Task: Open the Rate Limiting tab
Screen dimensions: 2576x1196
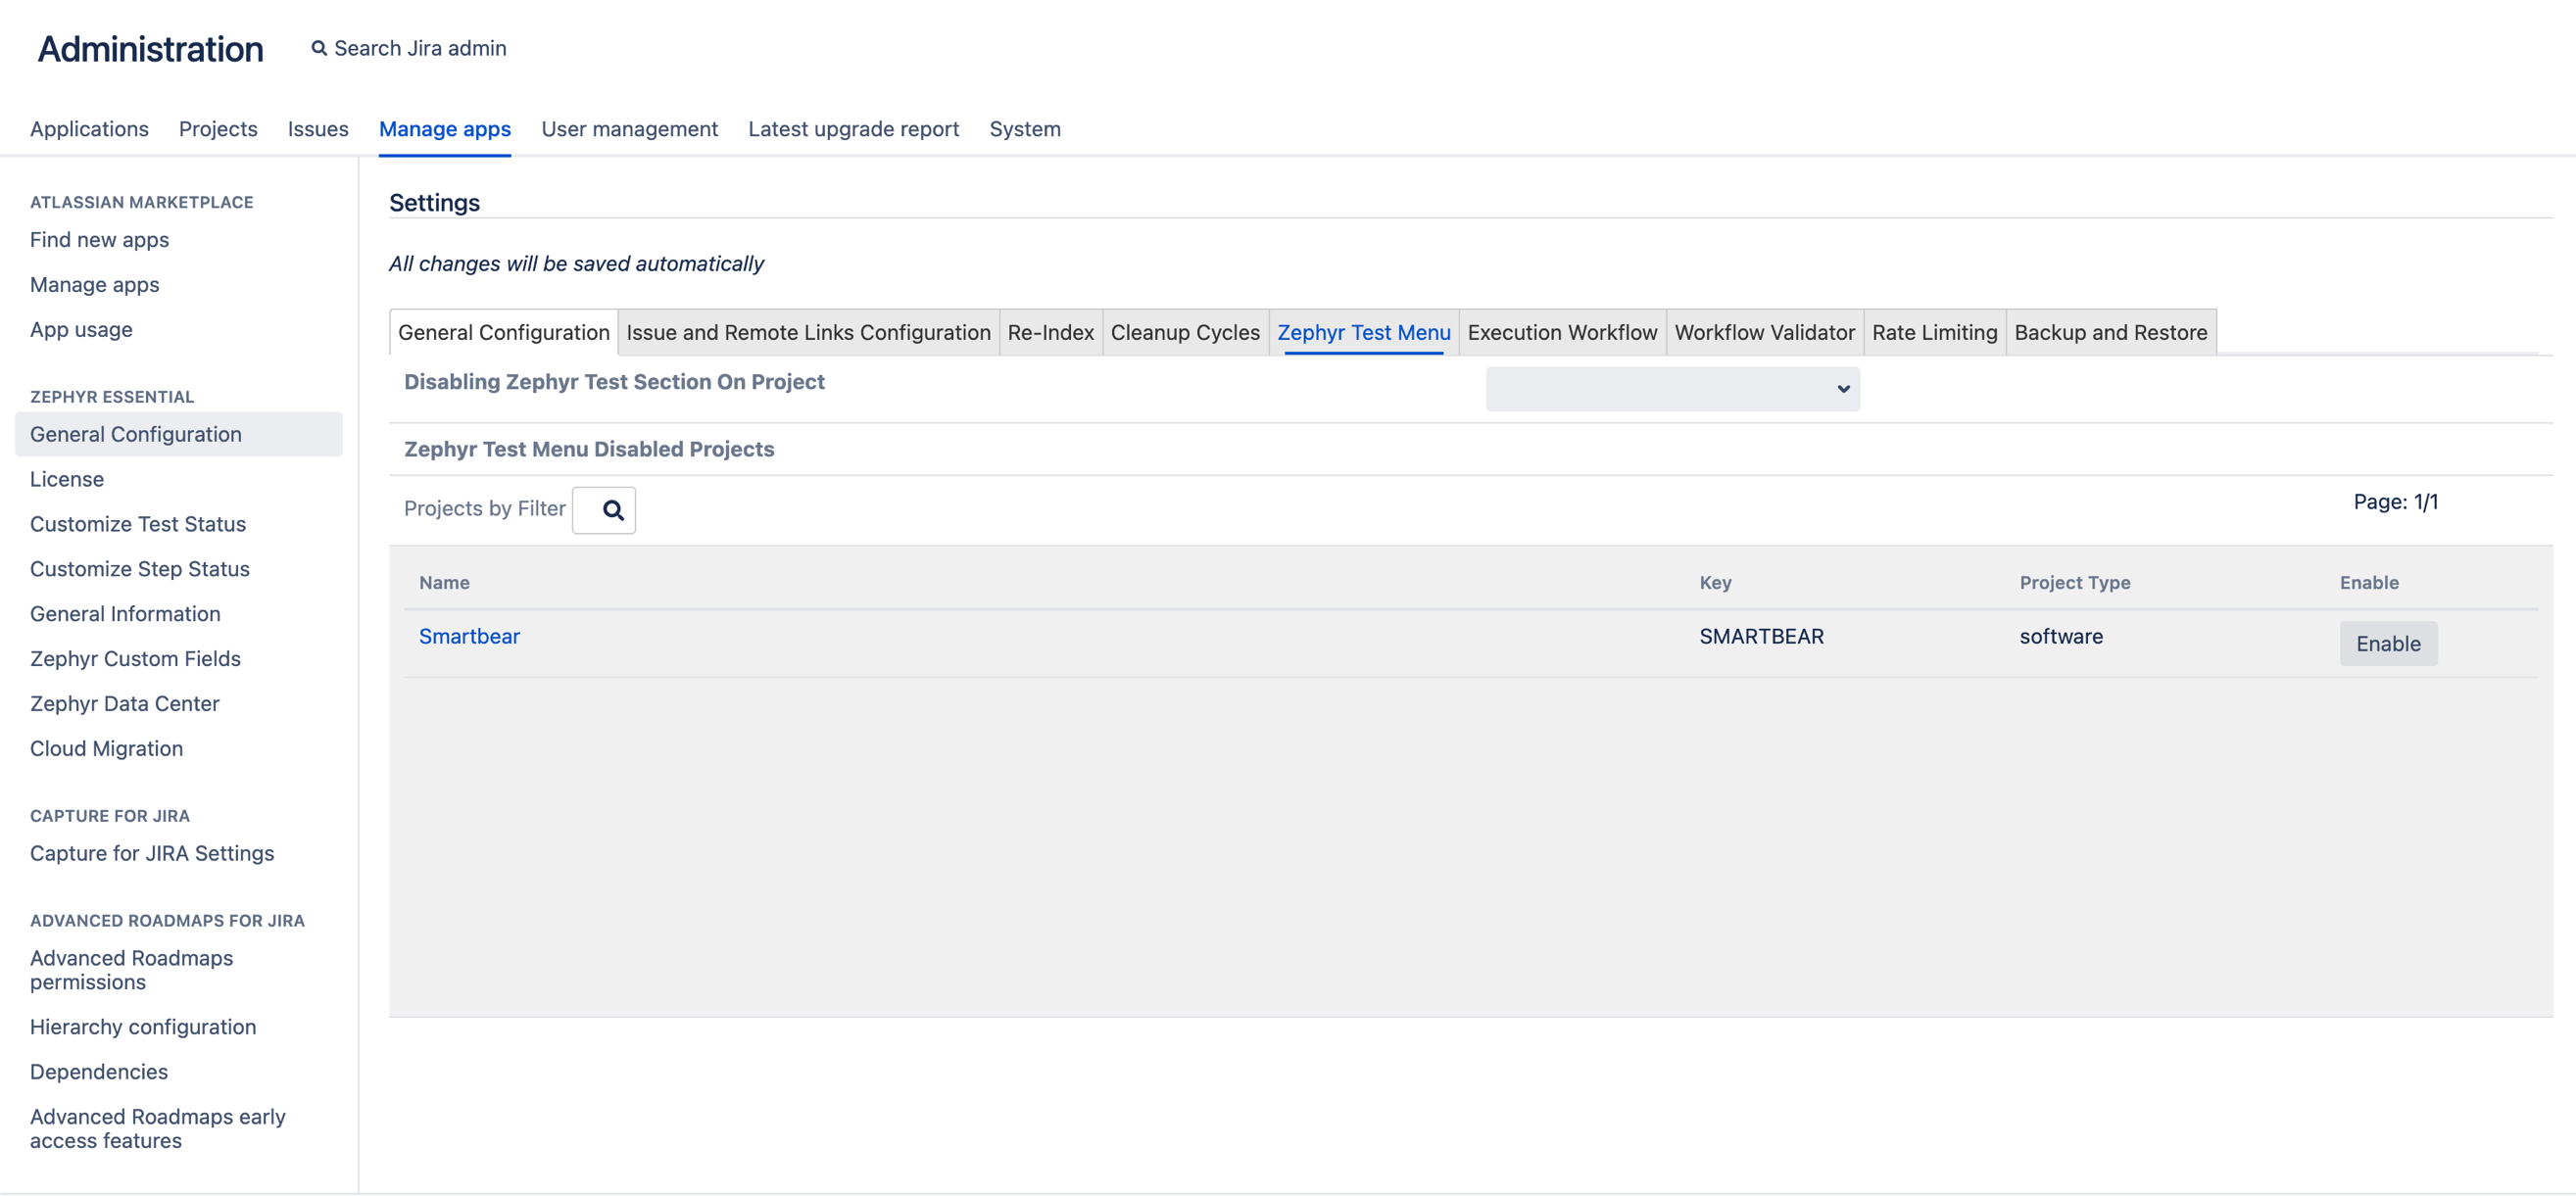Action: tap(1934, 332)
